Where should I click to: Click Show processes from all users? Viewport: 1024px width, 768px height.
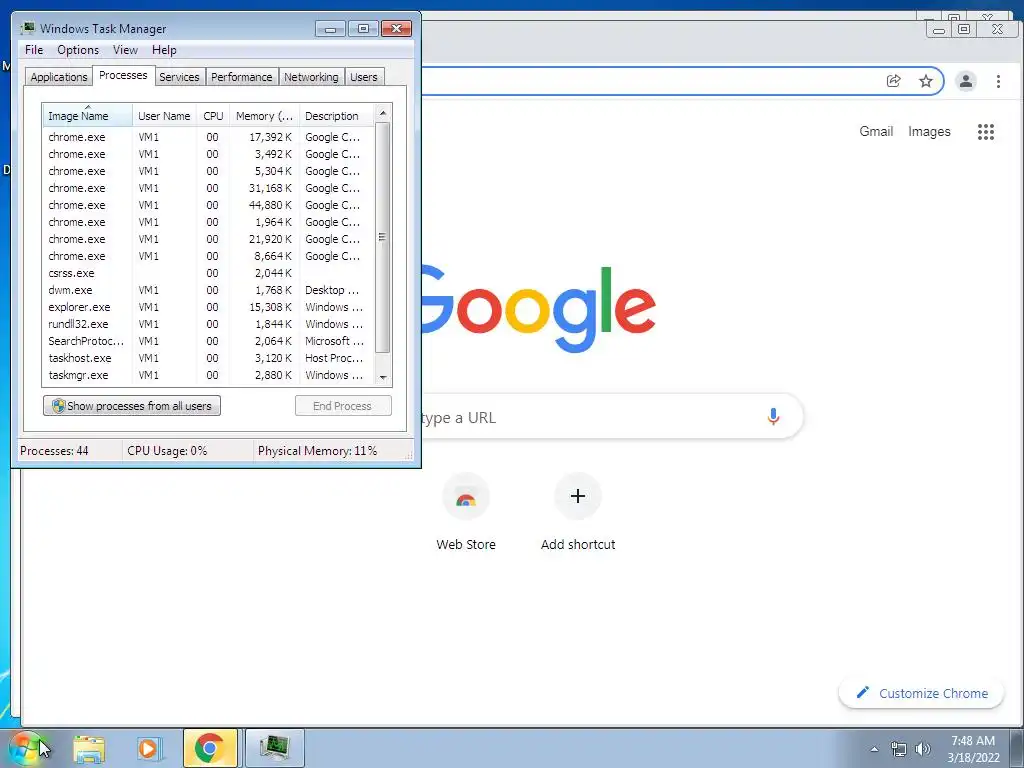[132, 406]
